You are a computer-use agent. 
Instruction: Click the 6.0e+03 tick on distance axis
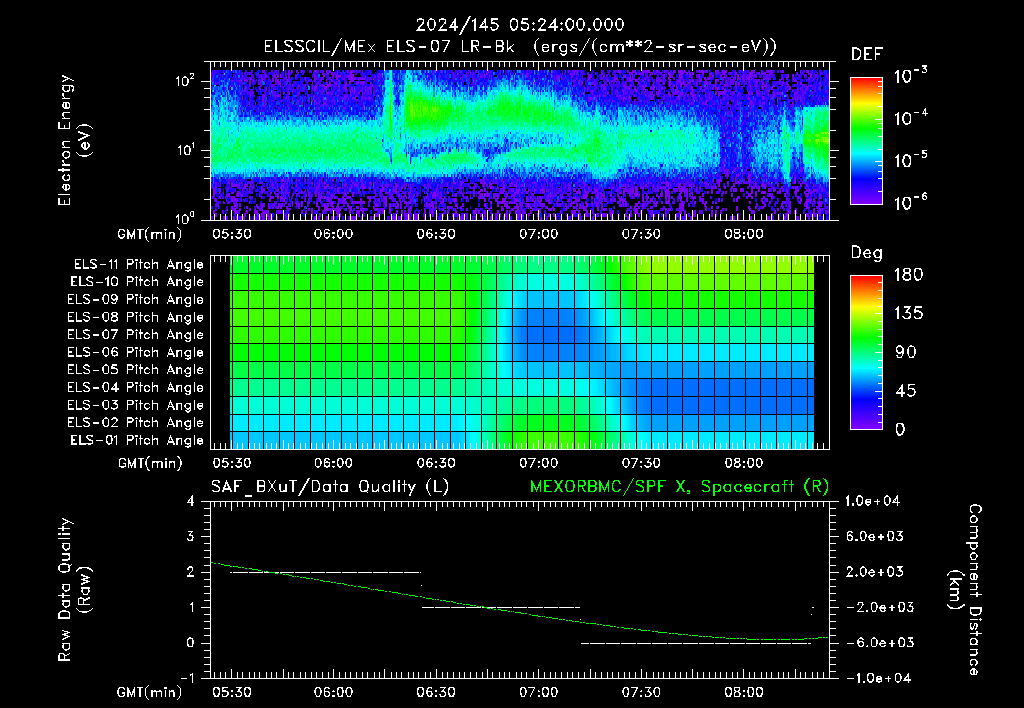874,536
